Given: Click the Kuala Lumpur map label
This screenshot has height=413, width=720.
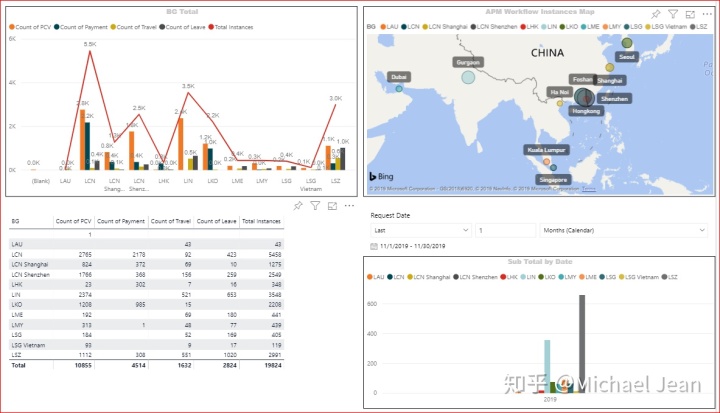Looking at the screenshot, I should click(546, 150).
